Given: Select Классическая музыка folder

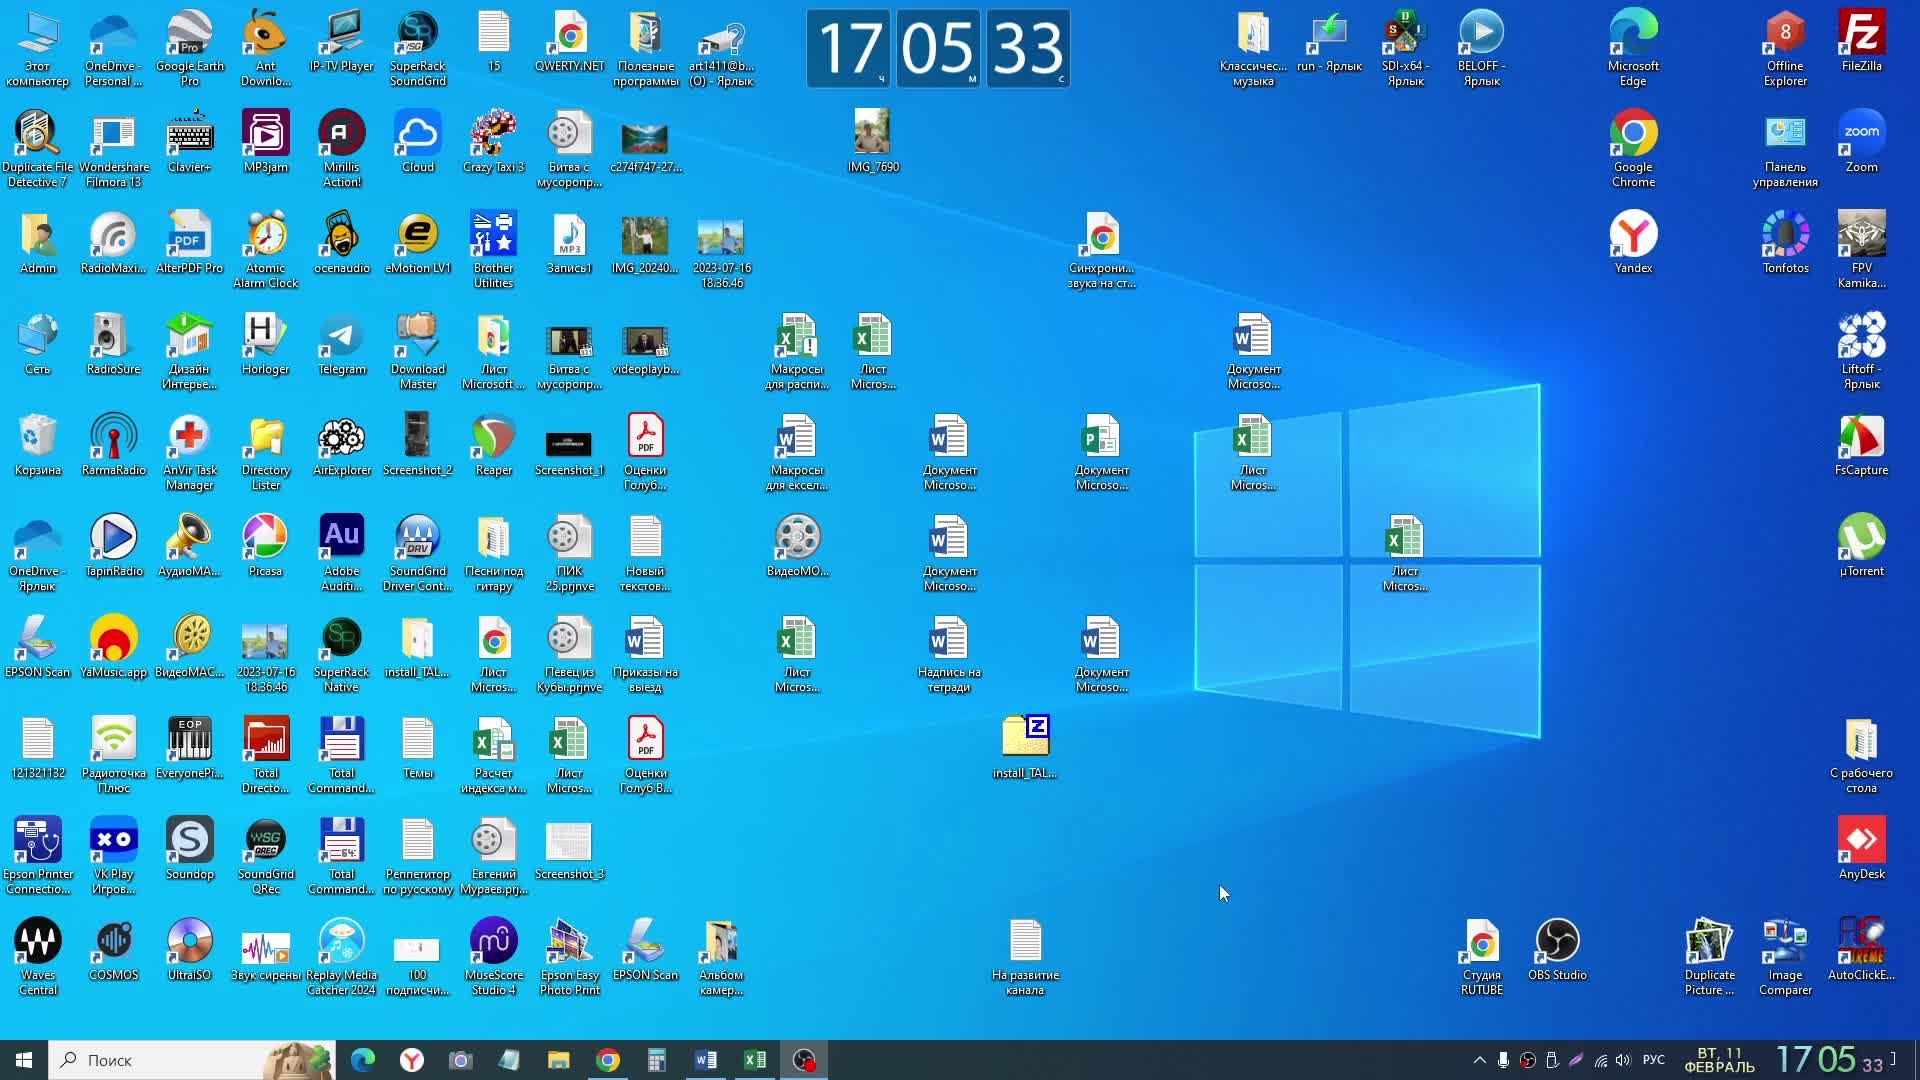Looking at the screenshot, I should 1253,47.
